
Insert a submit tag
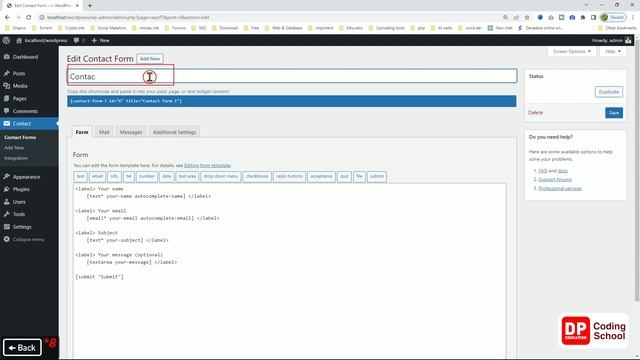[377, 176]
